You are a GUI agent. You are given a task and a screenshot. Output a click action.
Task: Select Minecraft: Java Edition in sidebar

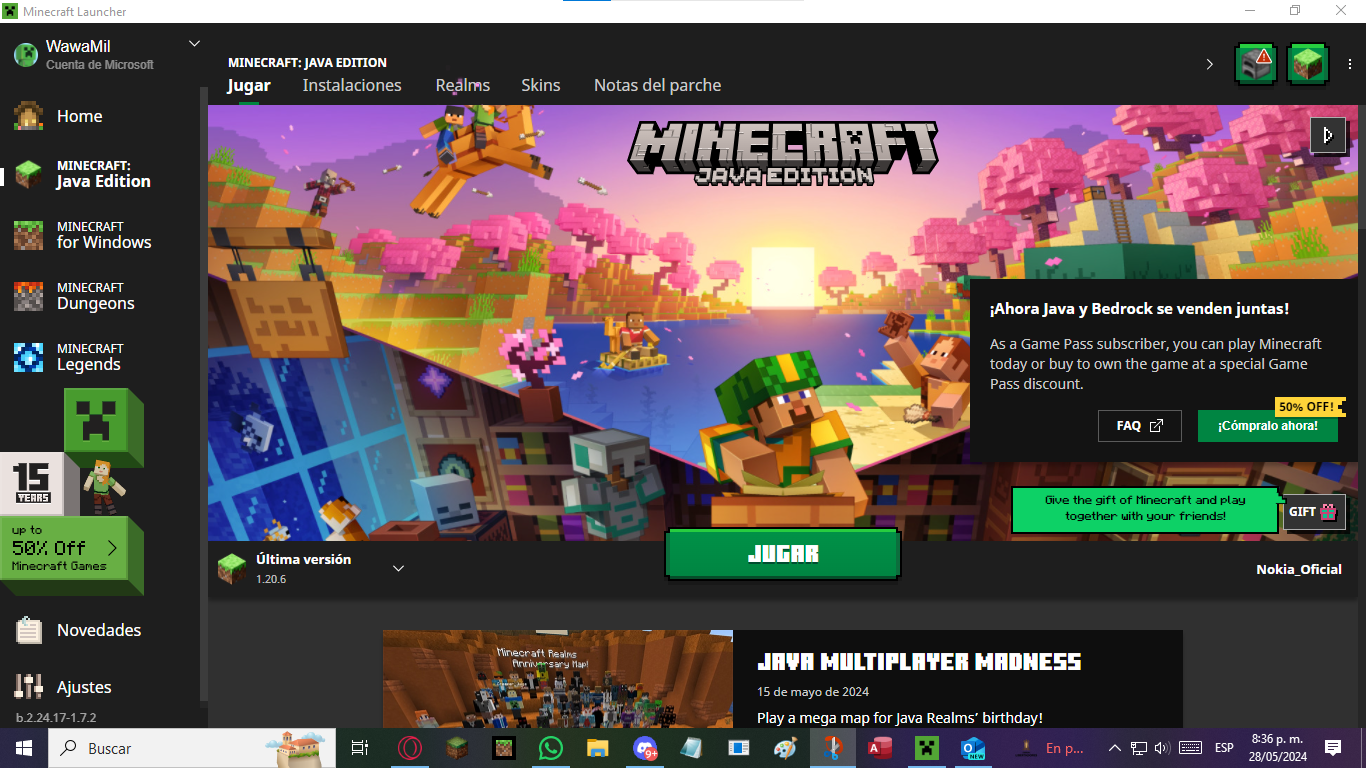tap(103, 174)
